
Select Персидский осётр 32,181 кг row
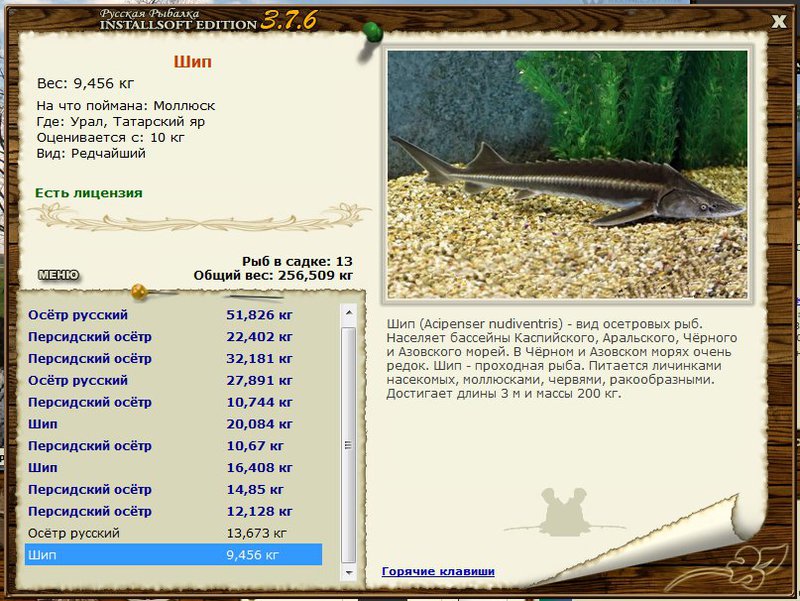[173, 359]
